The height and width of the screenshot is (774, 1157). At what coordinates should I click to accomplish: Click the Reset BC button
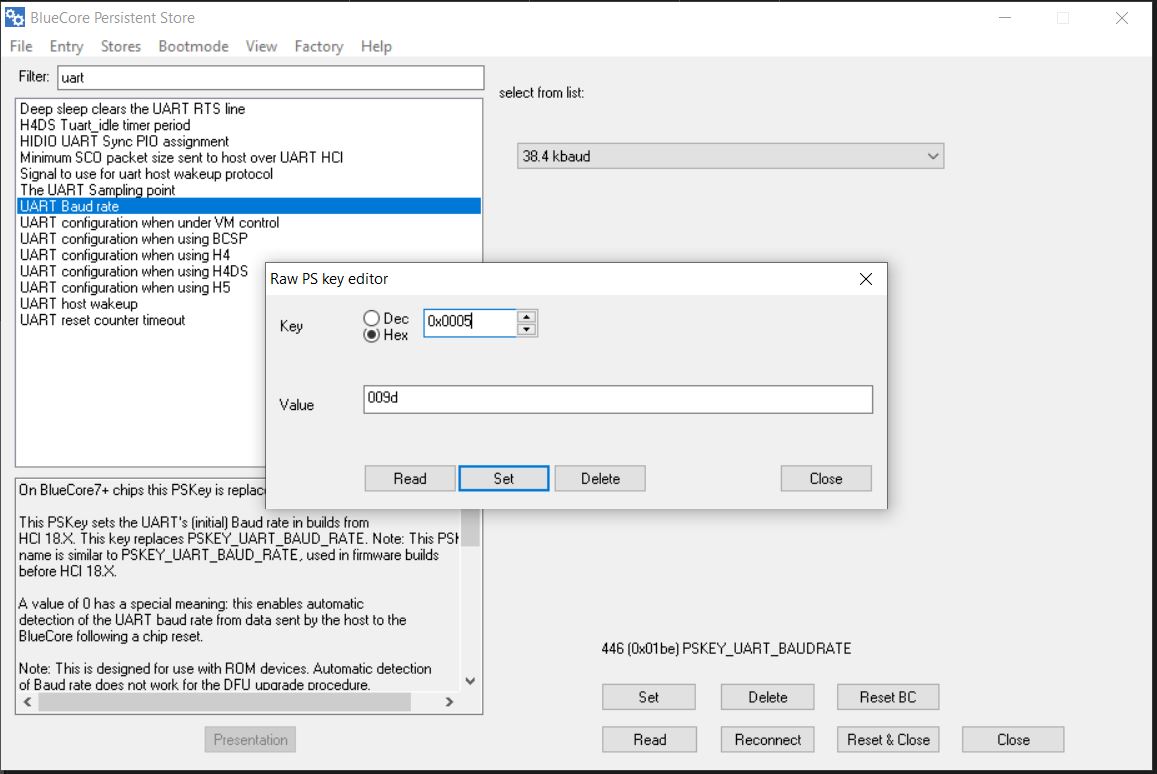click(888, 697)
